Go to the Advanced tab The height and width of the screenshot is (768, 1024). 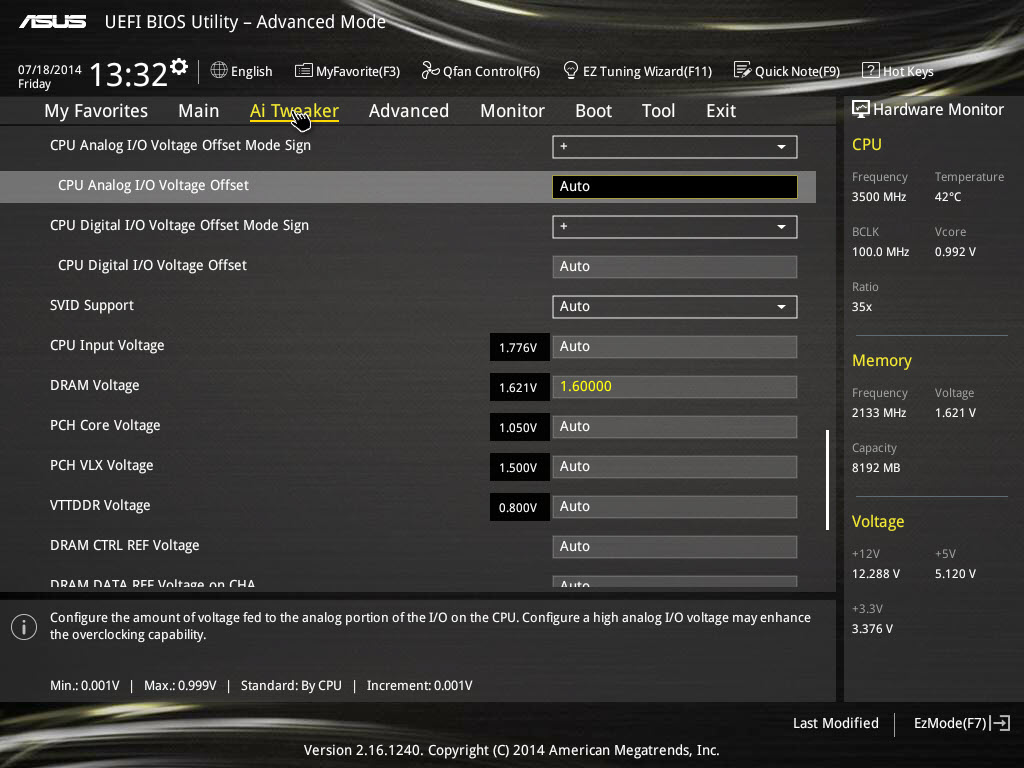[409, 111]
